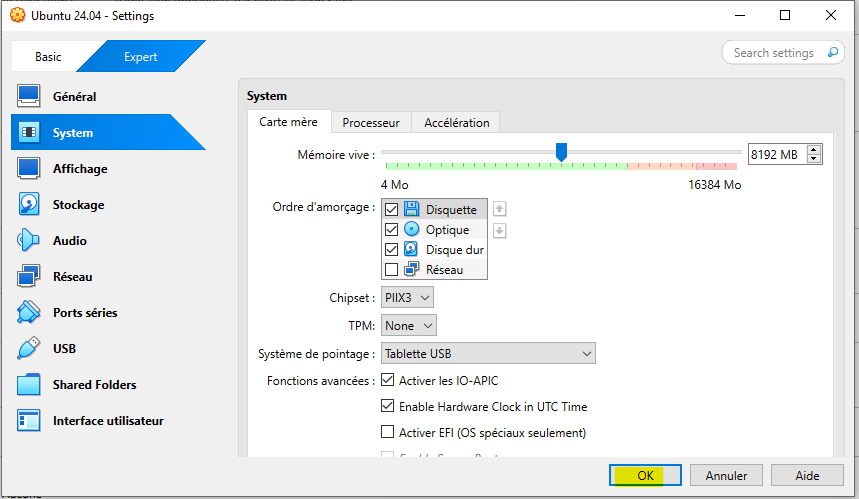Viewport: 859px width, 499px height.
Task: Disable Activer les IO-APIC option
Action: [x=388, y=381]
